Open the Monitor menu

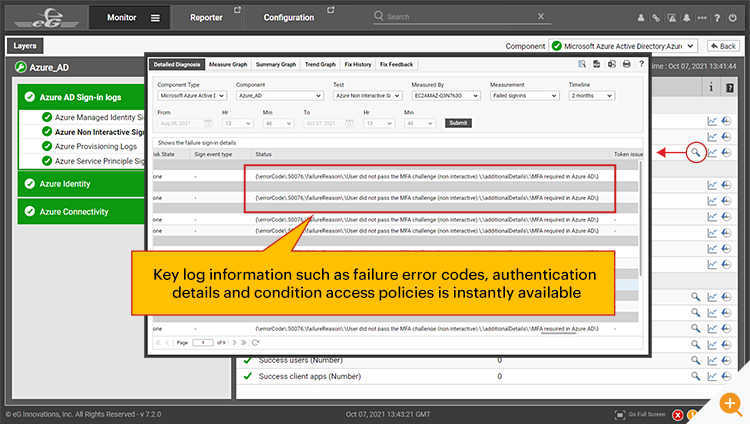[121, 18]
